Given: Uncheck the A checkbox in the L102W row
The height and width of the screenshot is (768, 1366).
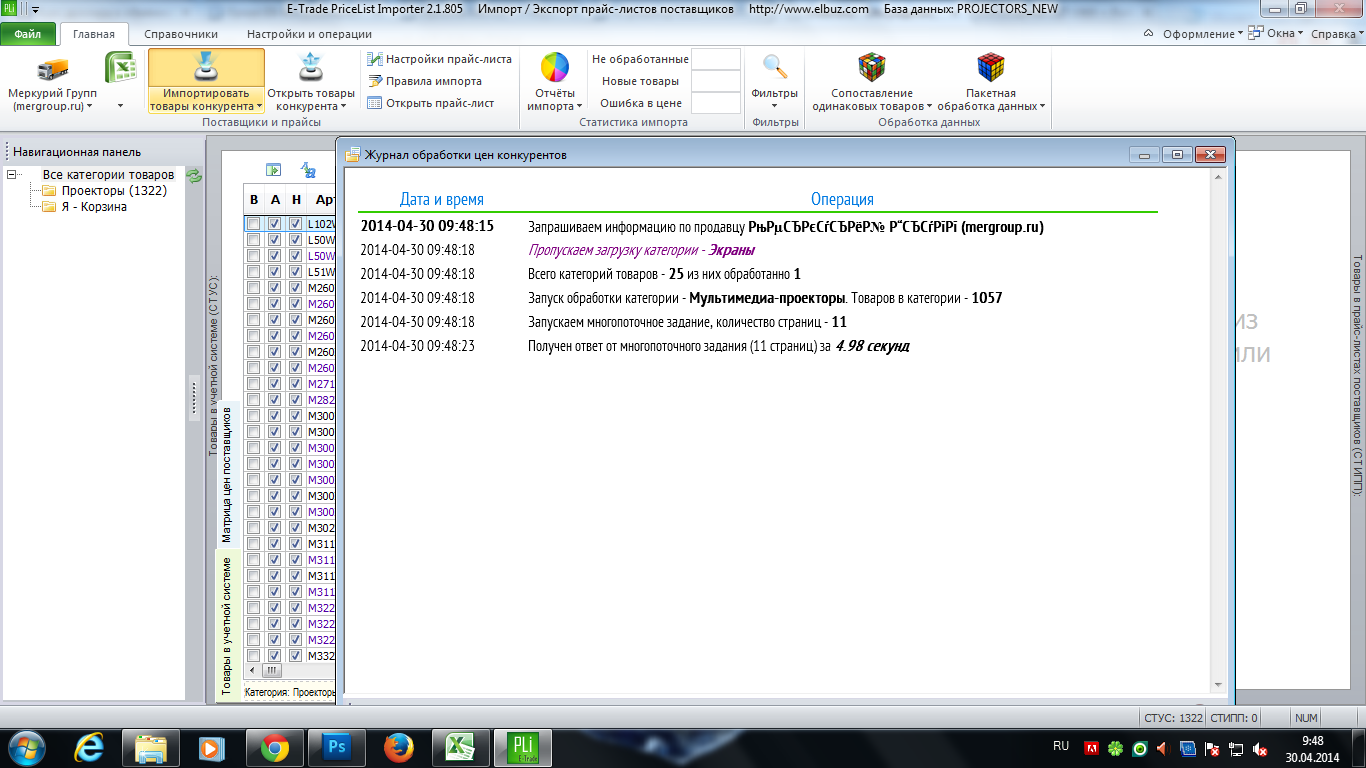Looking at the screenshot, I should pyautogui.click(x=275, y=224).
